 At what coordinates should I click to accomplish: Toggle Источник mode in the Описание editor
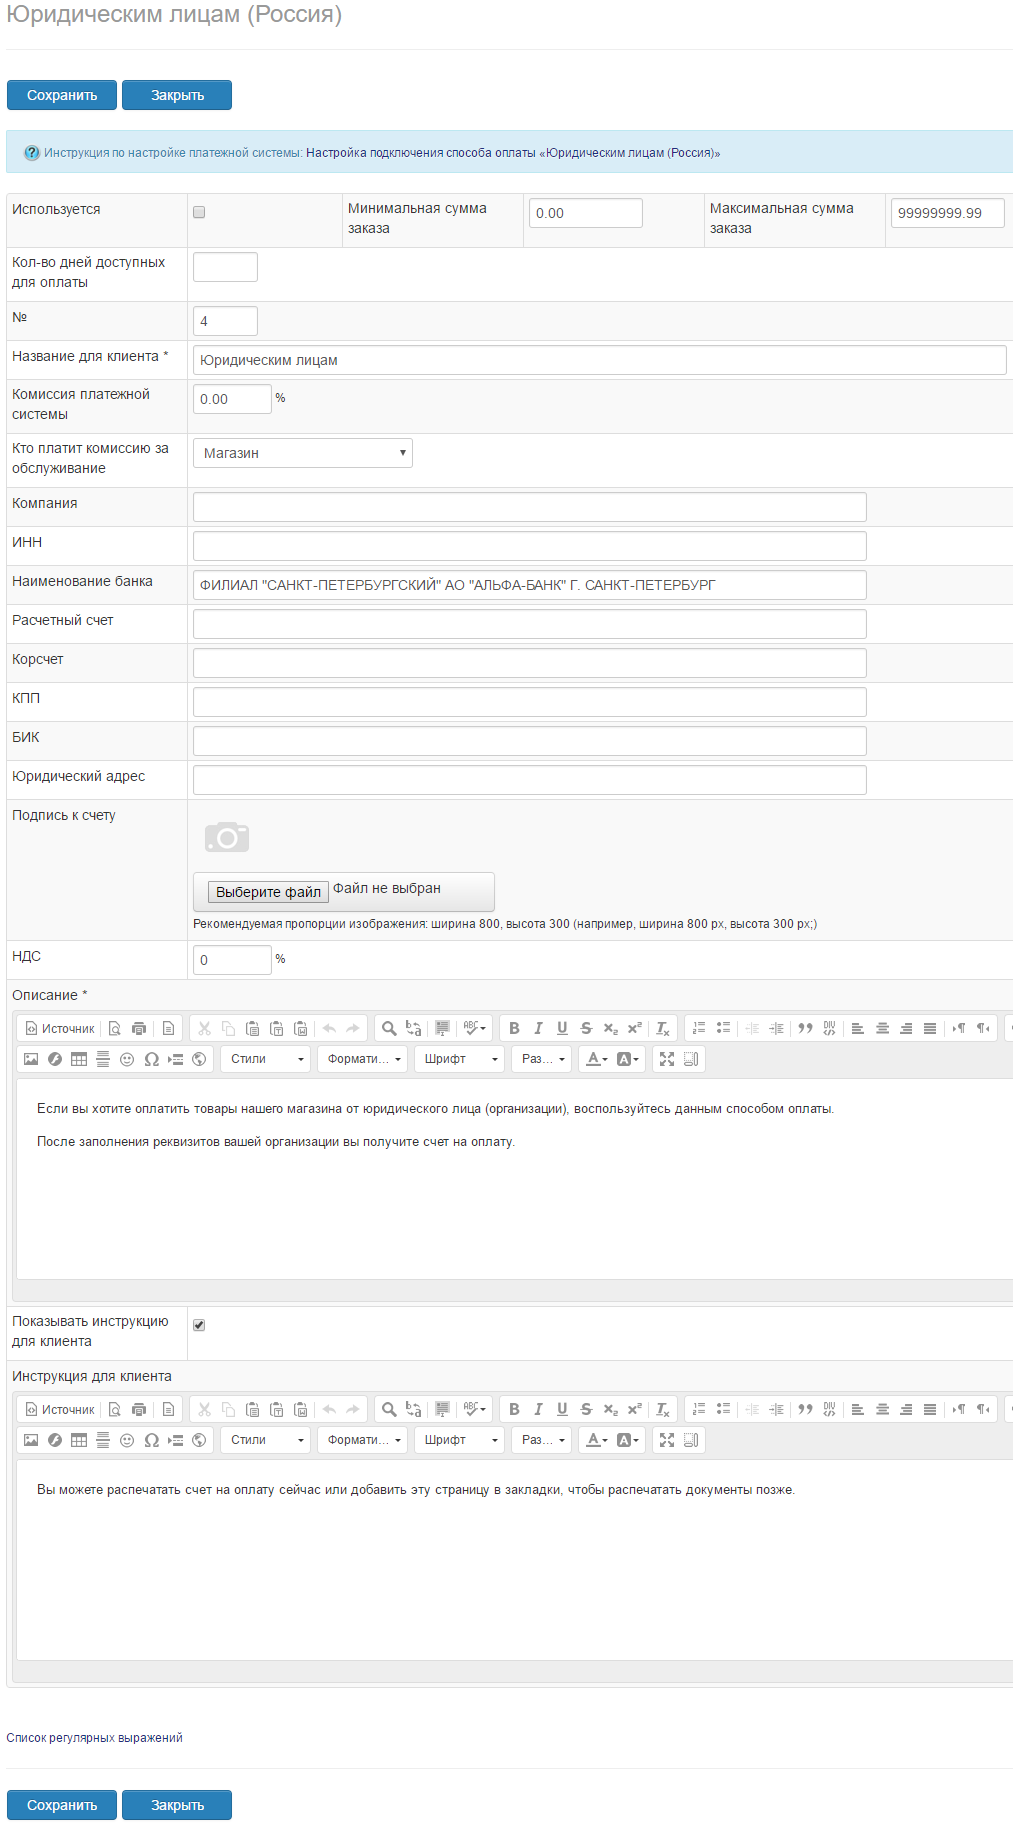[60, 1028]
